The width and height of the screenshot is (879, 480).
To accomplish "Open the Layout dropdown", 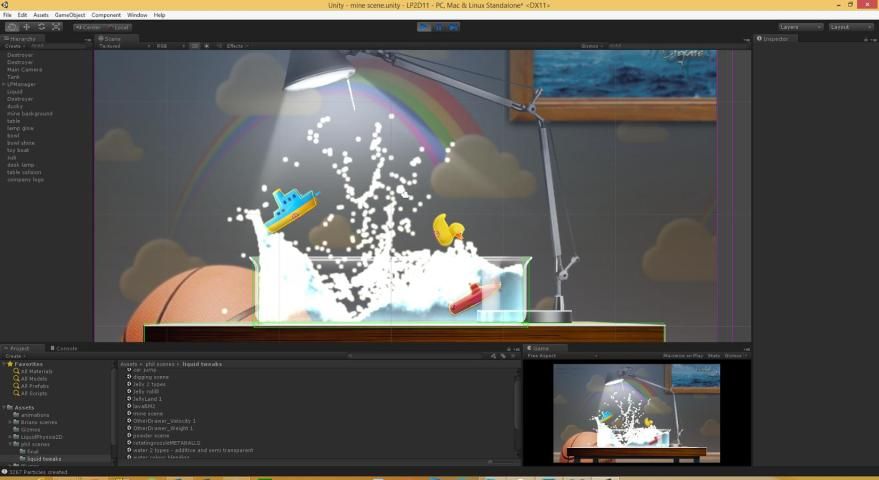I will tap(851, 27).
